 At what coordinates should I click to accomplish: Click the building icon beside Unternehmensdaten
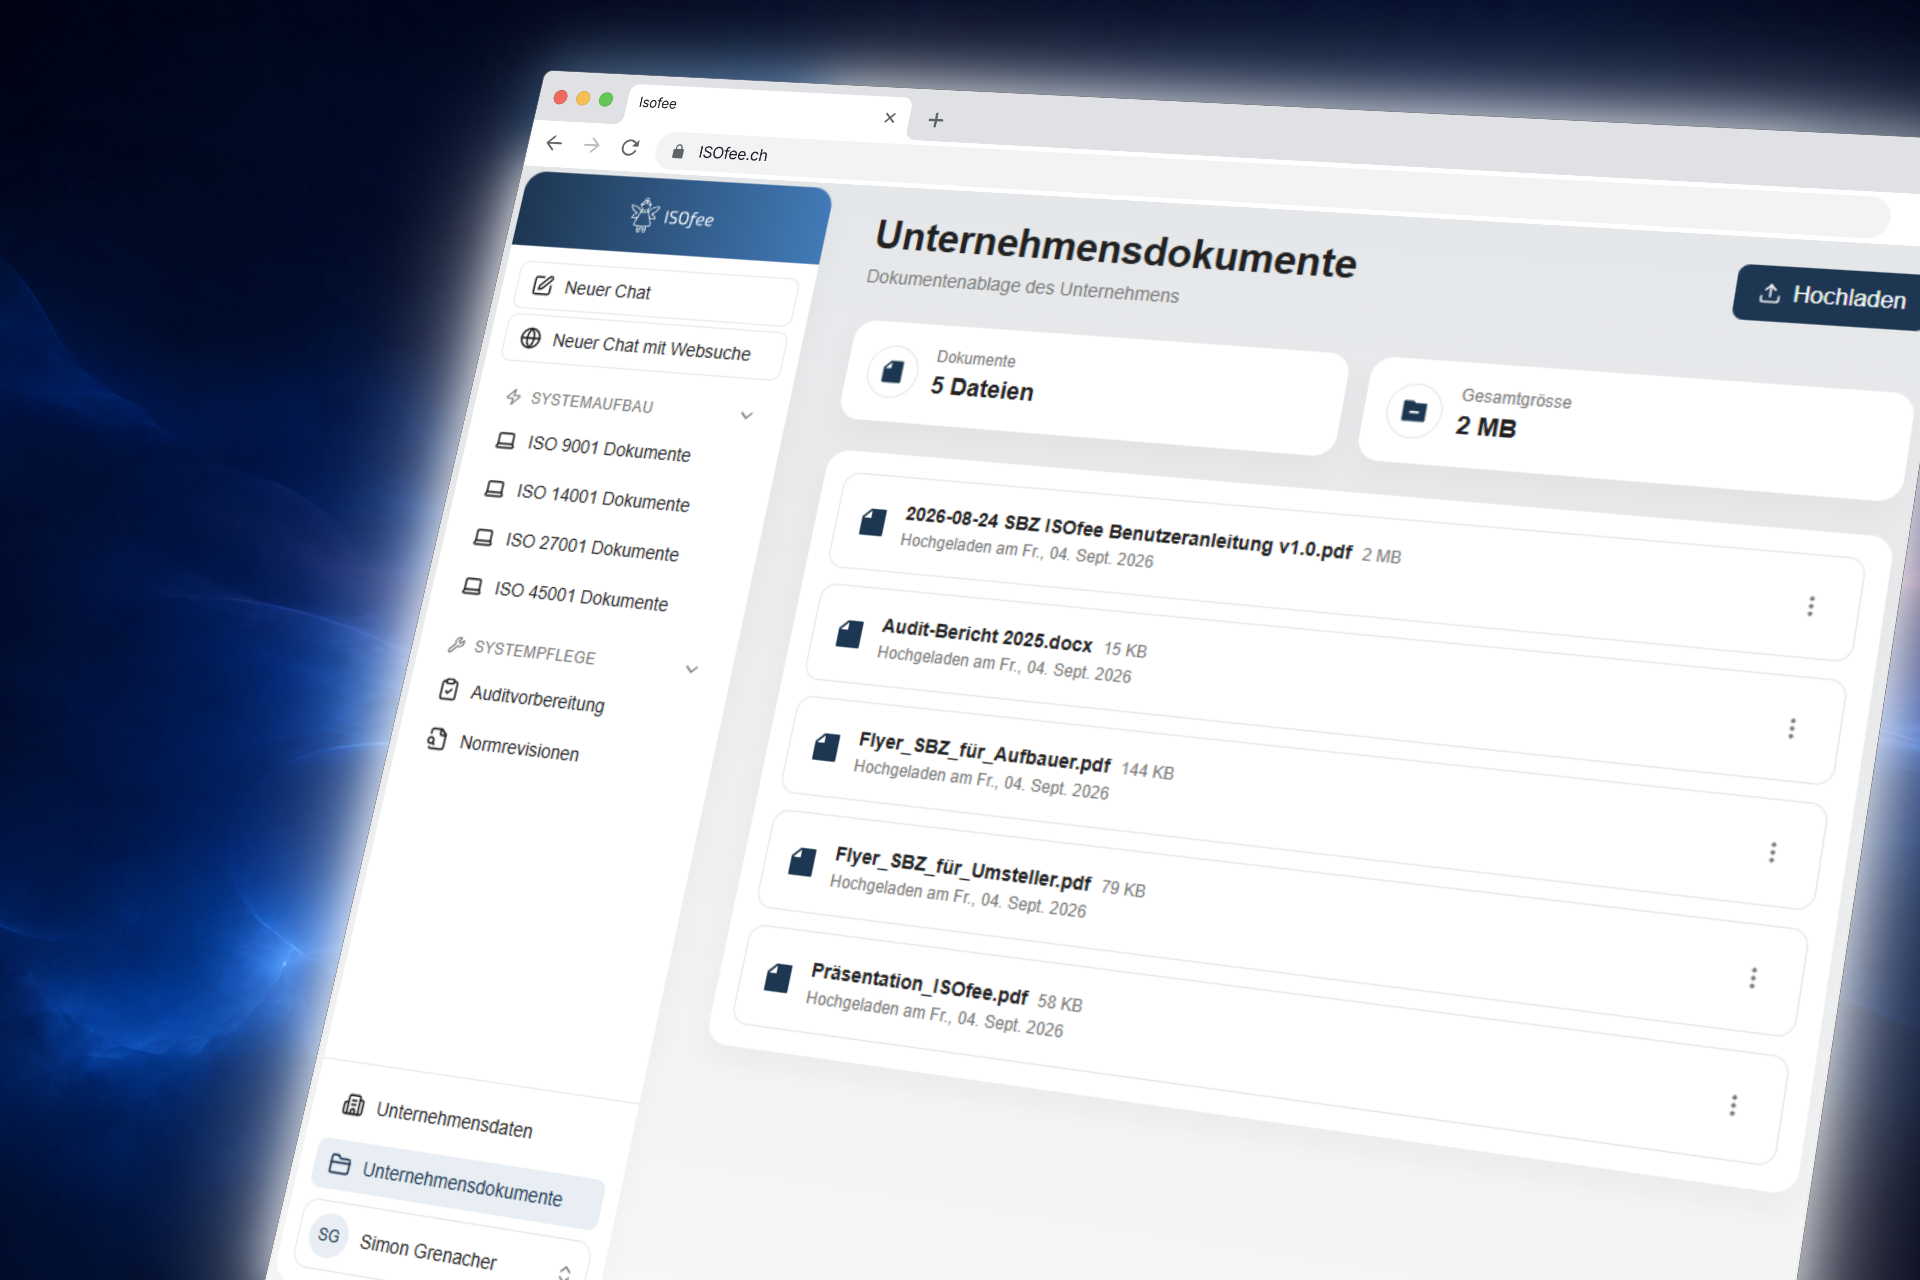click(353, 1105)
